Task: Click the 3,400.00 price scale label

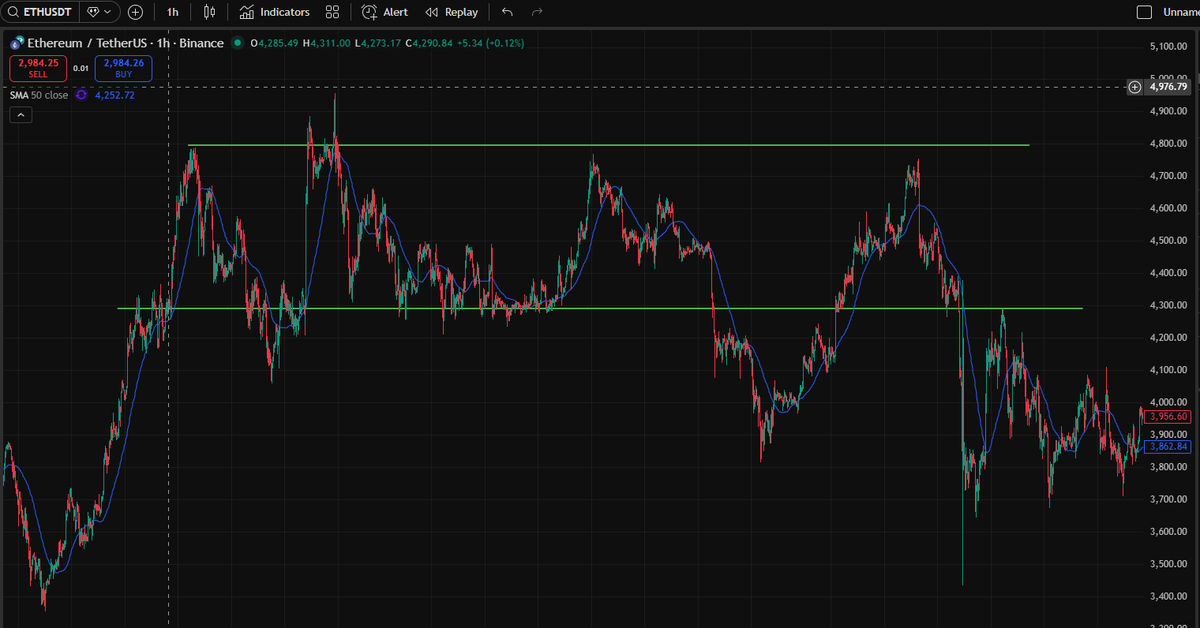Action: (1168, 598)
